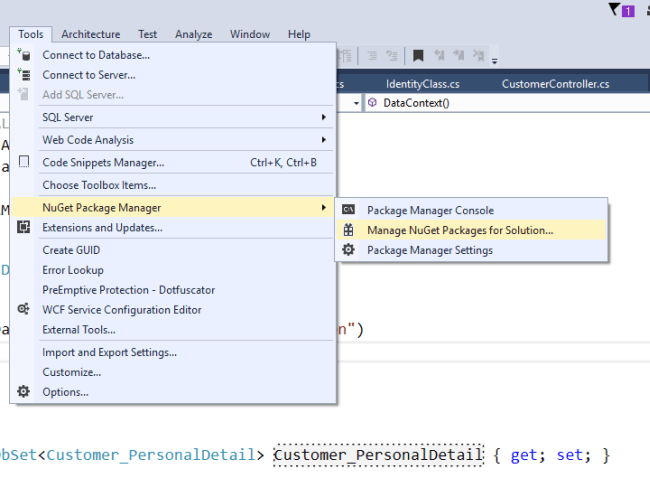Switch to the CustomerController.cs tab
The height and width of the screenshot is (497, 650).
(x=555, y=84)
